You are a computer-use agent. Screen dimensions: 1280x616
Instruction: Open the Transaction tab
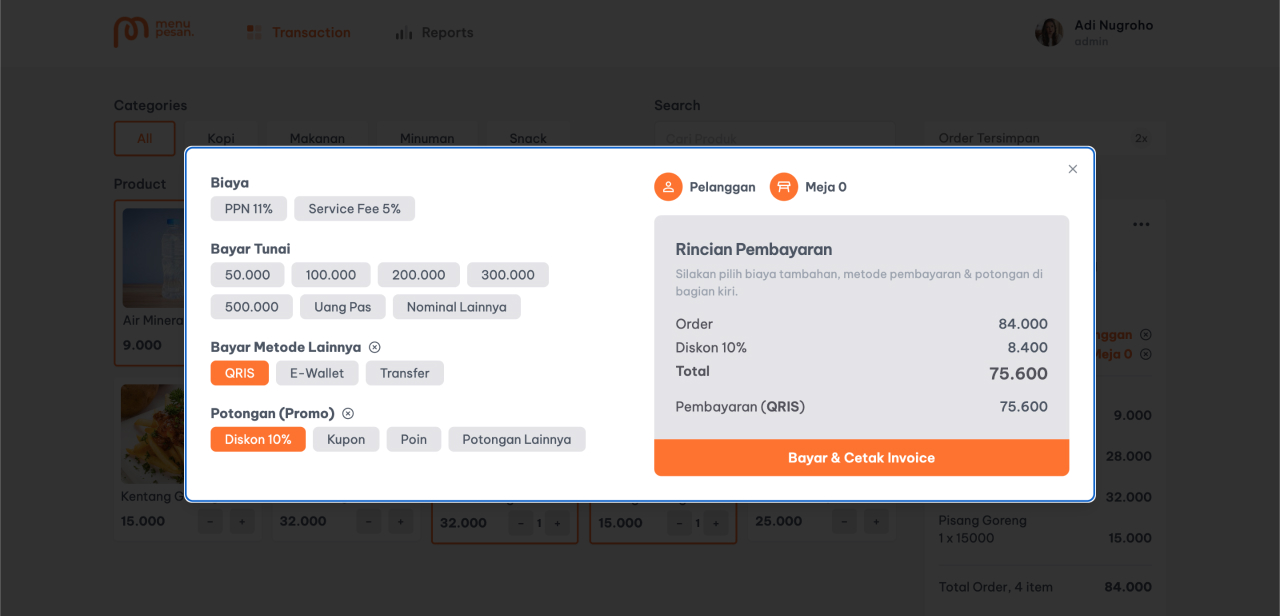pyautogui.click(x=299, y=32)
